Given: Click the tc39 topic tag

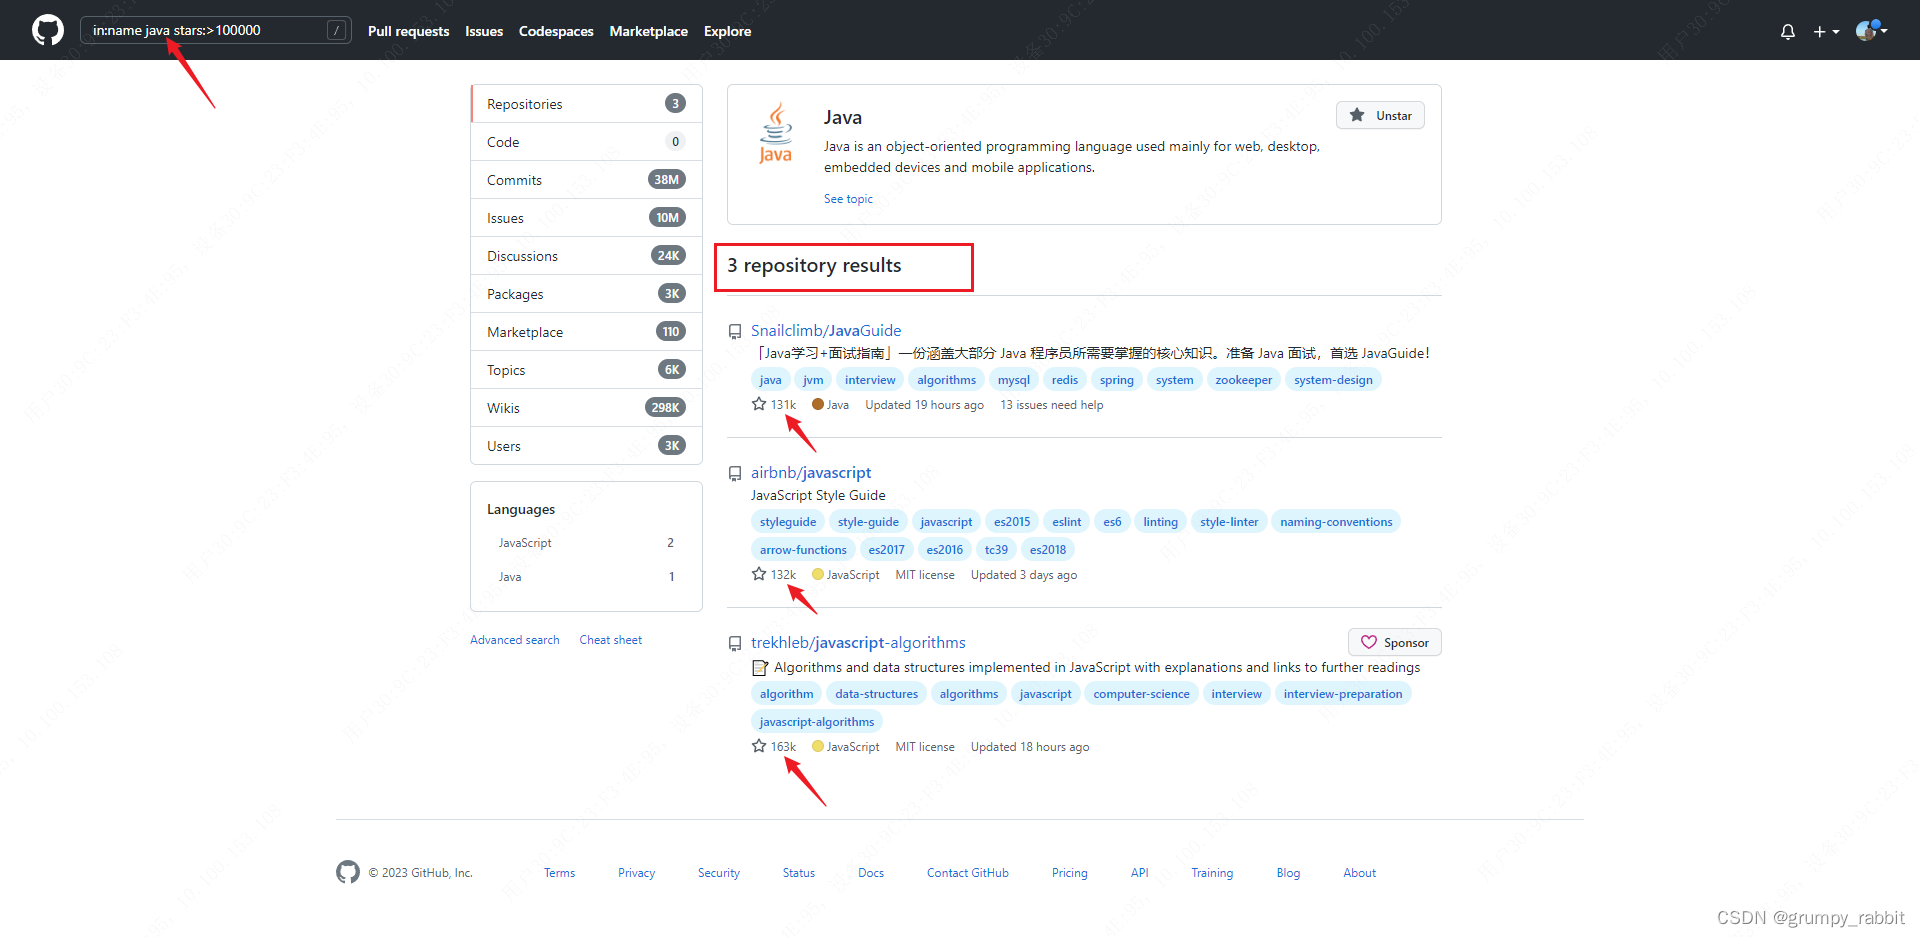Looking at the screenshot, I should (996, 550).
